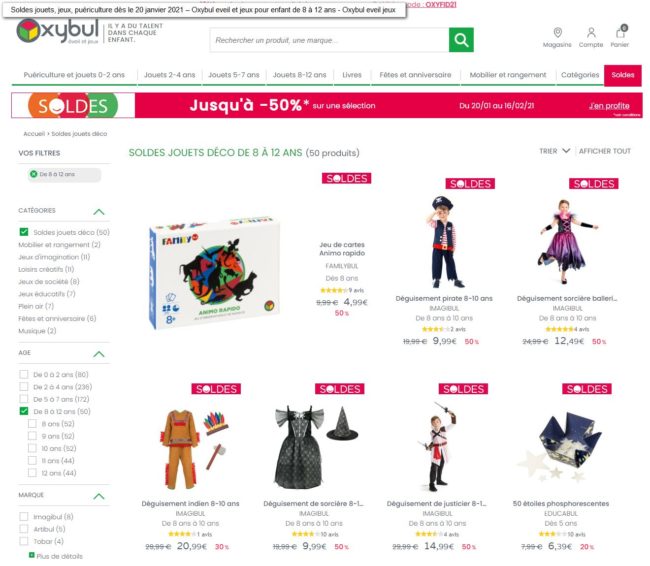Open the Jouets 8-12 ans menu
650x566 pixels.
(x=299, y=75)
